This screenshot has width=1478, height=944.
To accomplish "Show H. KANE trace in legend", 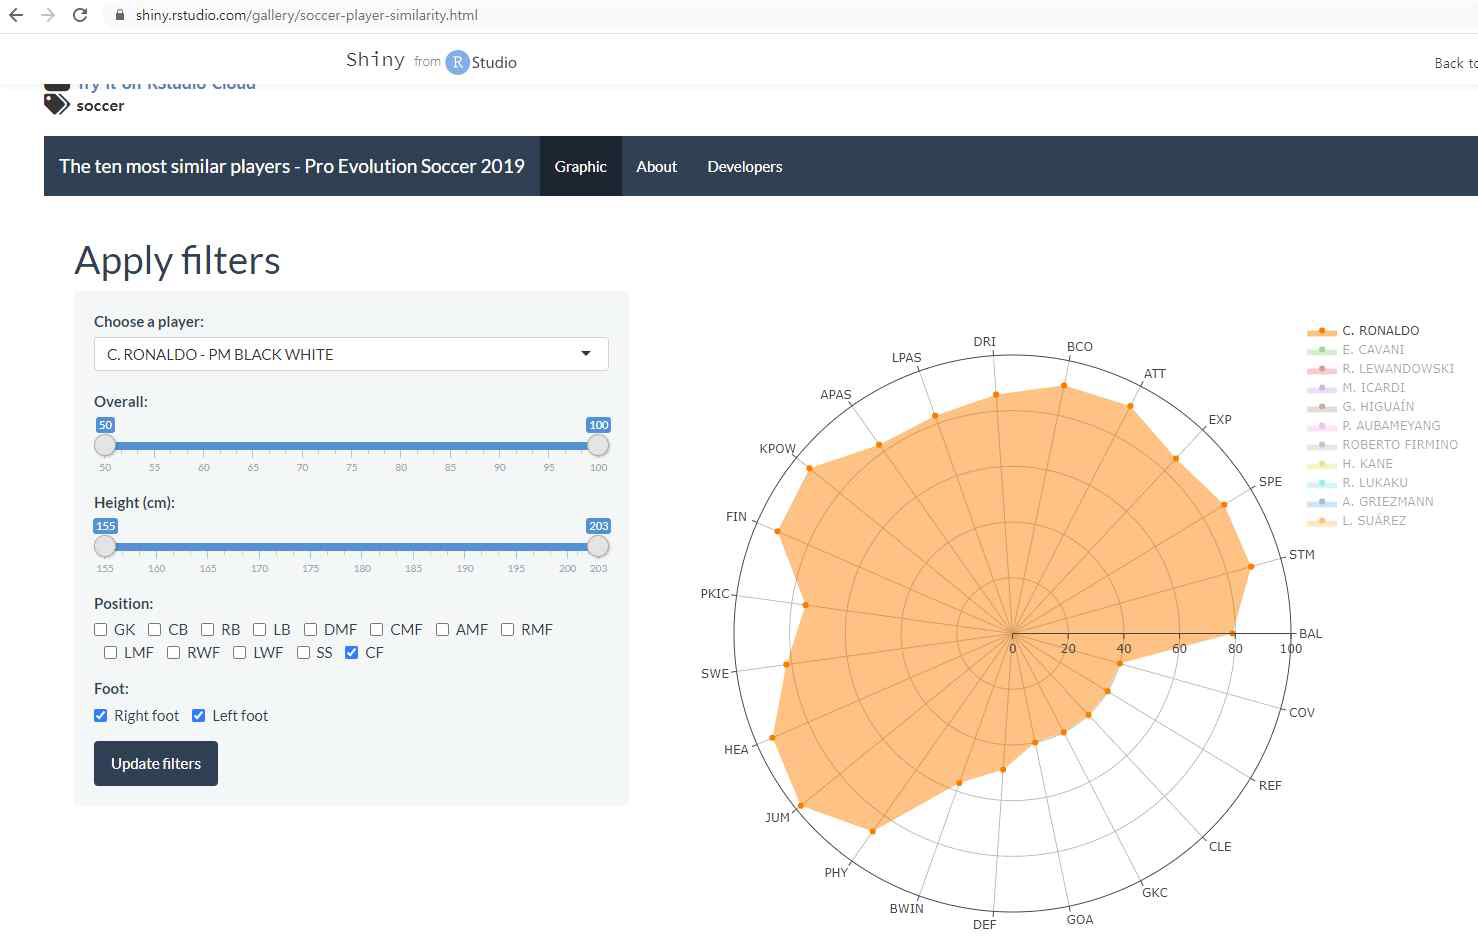I will point(1350,463).
